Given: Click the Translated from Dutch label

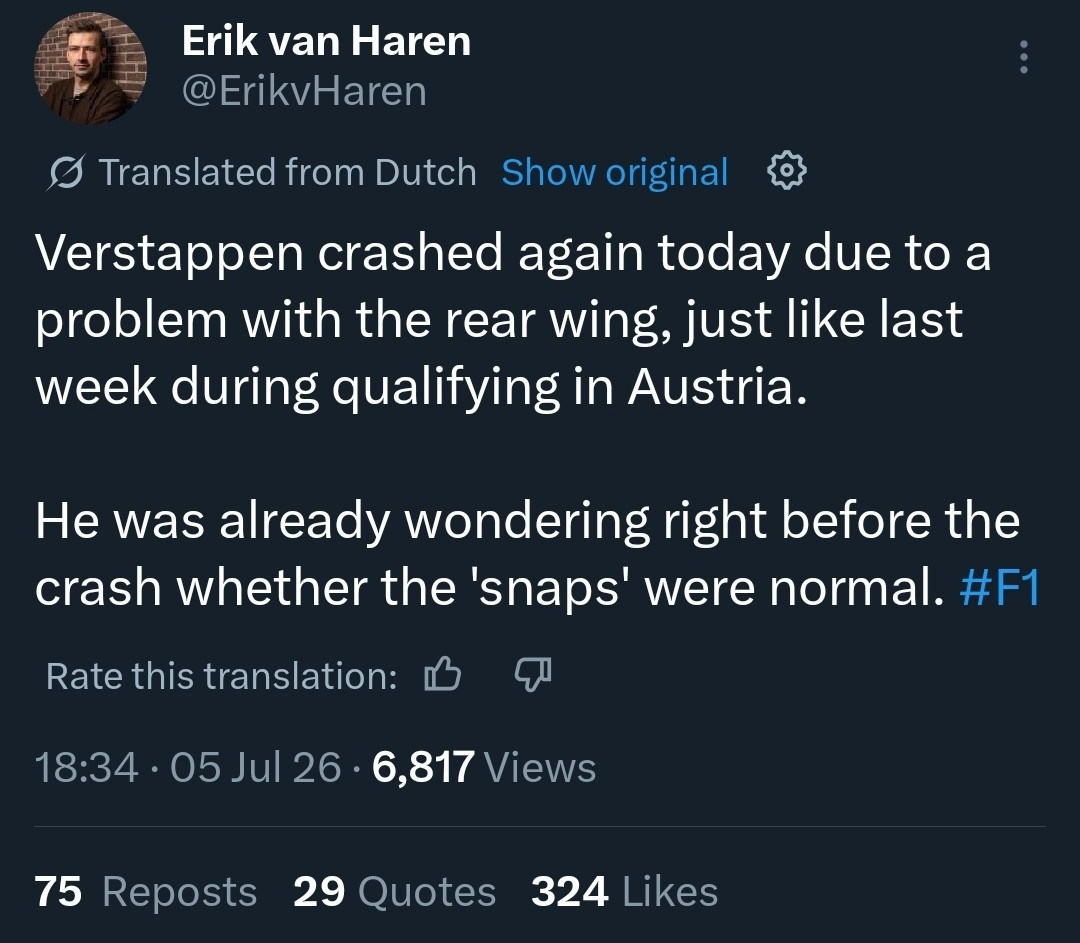Looking at the screenshot, I should pyautogui.click(x=288, y=172).
